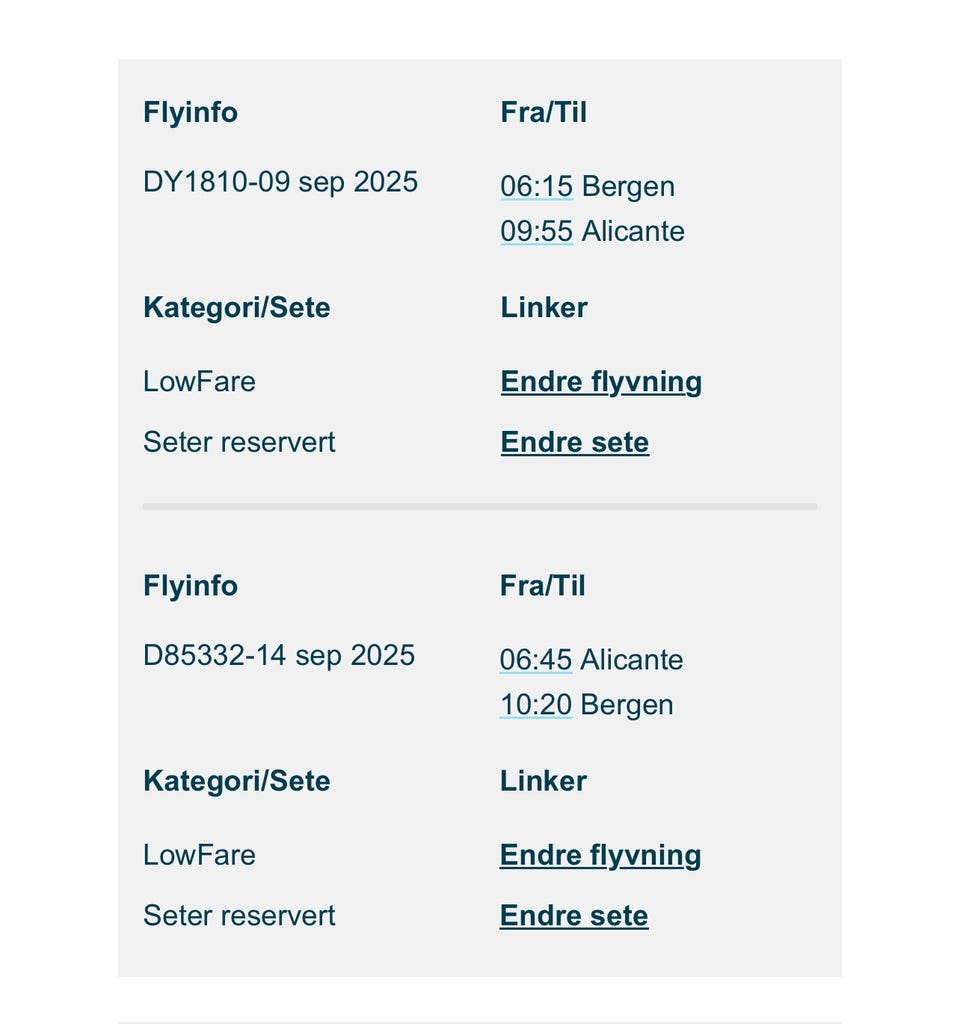Select the 06:45 Alicante departure time
The image size is (960, 1024).
click(x=536, y=659)
